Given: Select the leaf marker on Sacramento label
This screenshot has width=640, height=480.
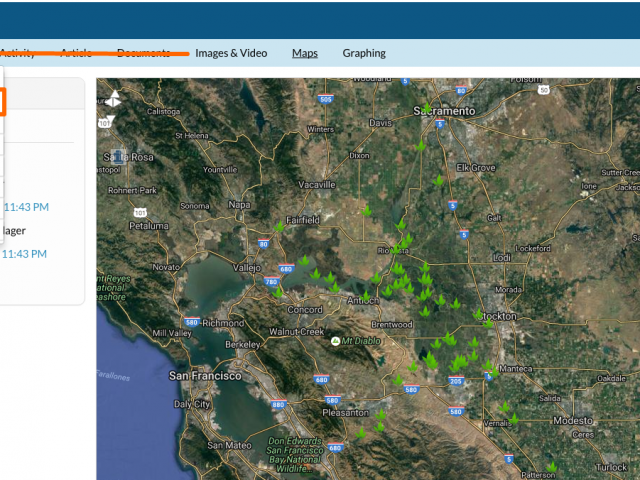Looking at the screenshot, I should pyautogui.click(x=427, y=108).
